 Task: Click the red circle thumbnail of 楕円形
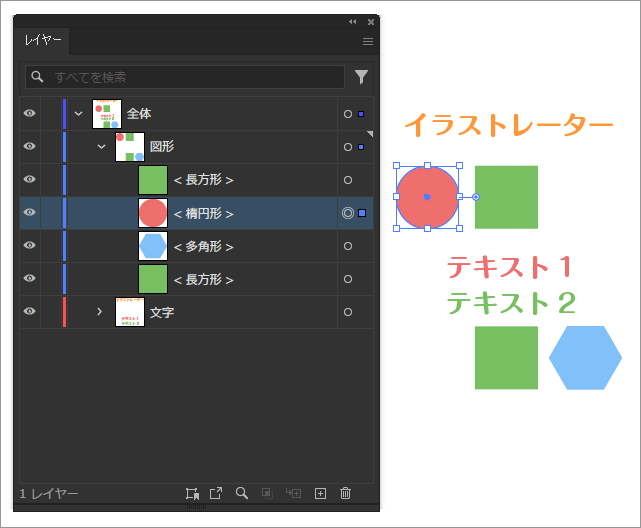153,213
